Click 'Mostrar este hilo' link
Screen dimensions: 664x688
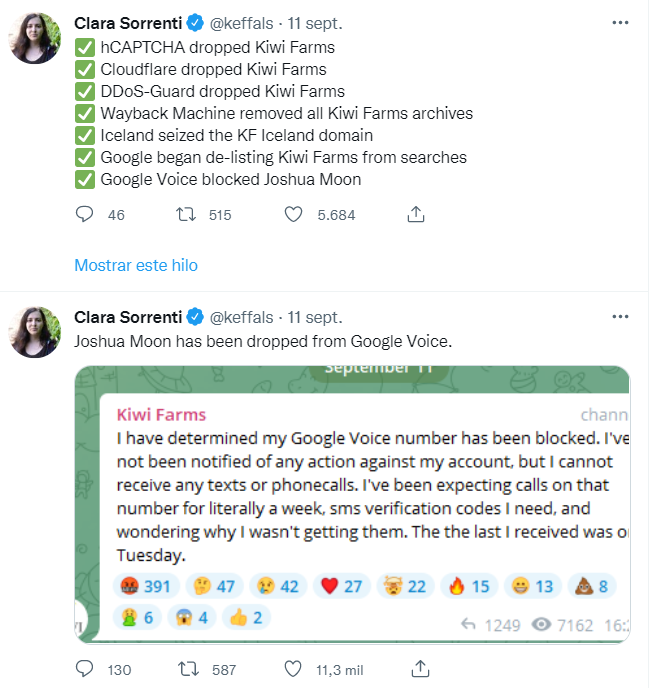[135, 265]
